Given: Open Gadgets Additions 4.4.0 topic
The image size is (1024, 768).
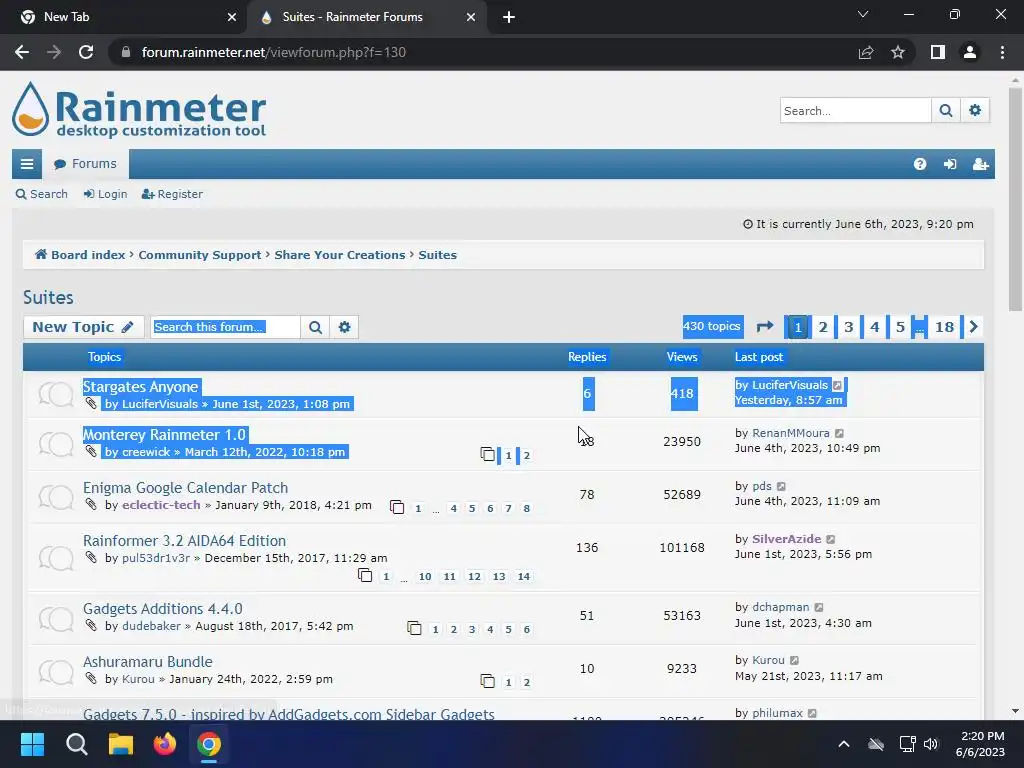Looking at the screenshot, I should (163, 609).
